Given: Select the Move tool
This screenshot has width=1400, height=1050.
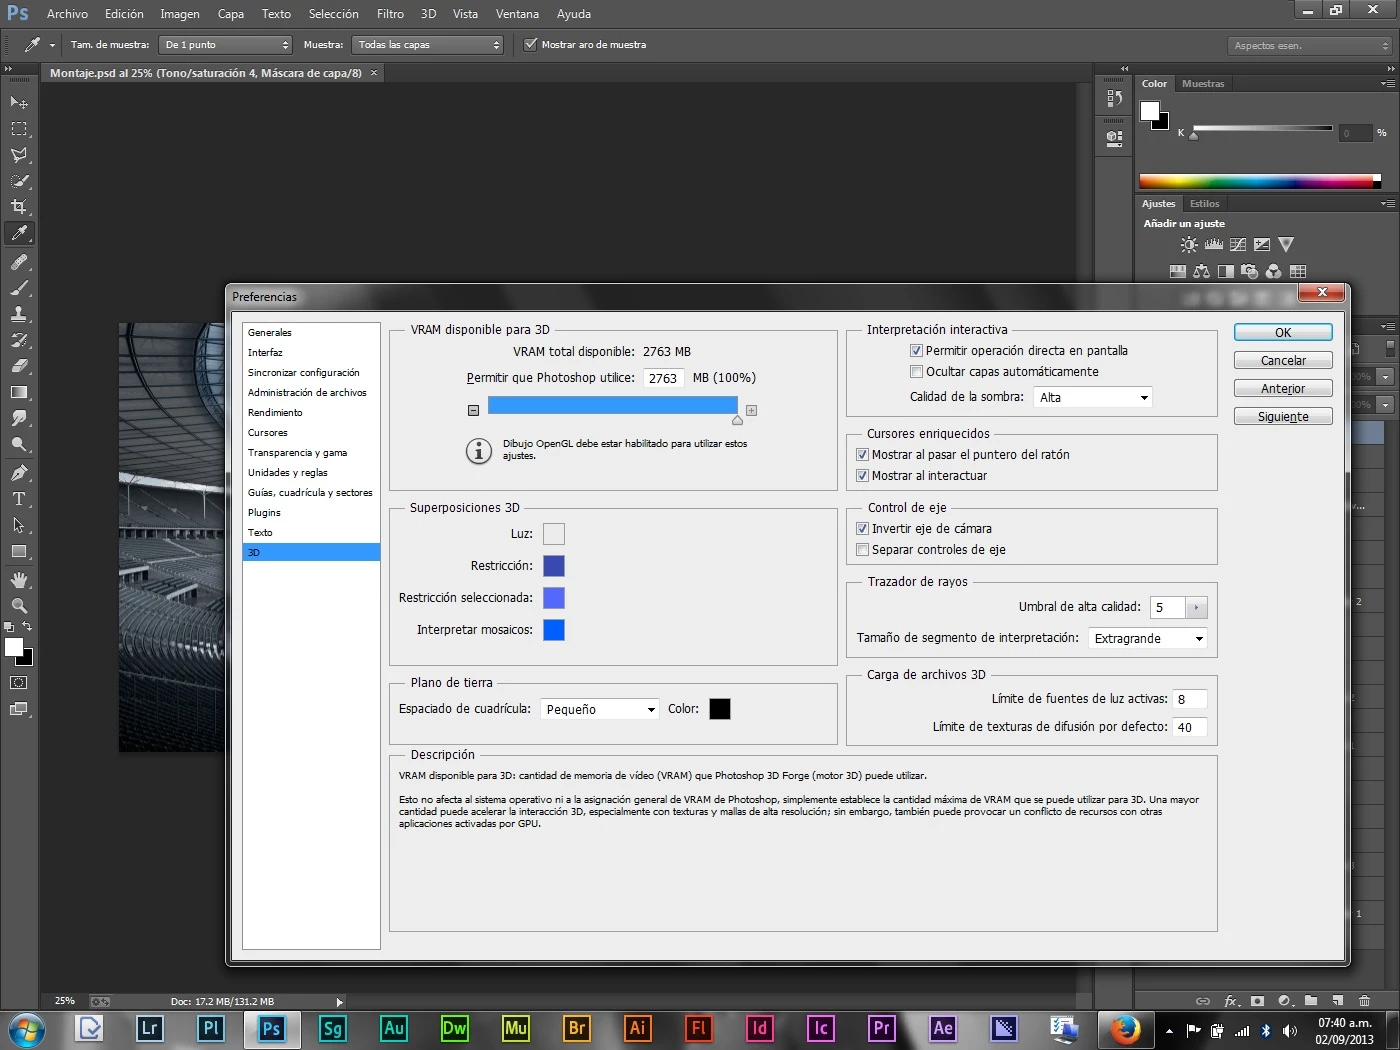Looking at the screenshot, I should pyautogui.click(x=19, y=103).
